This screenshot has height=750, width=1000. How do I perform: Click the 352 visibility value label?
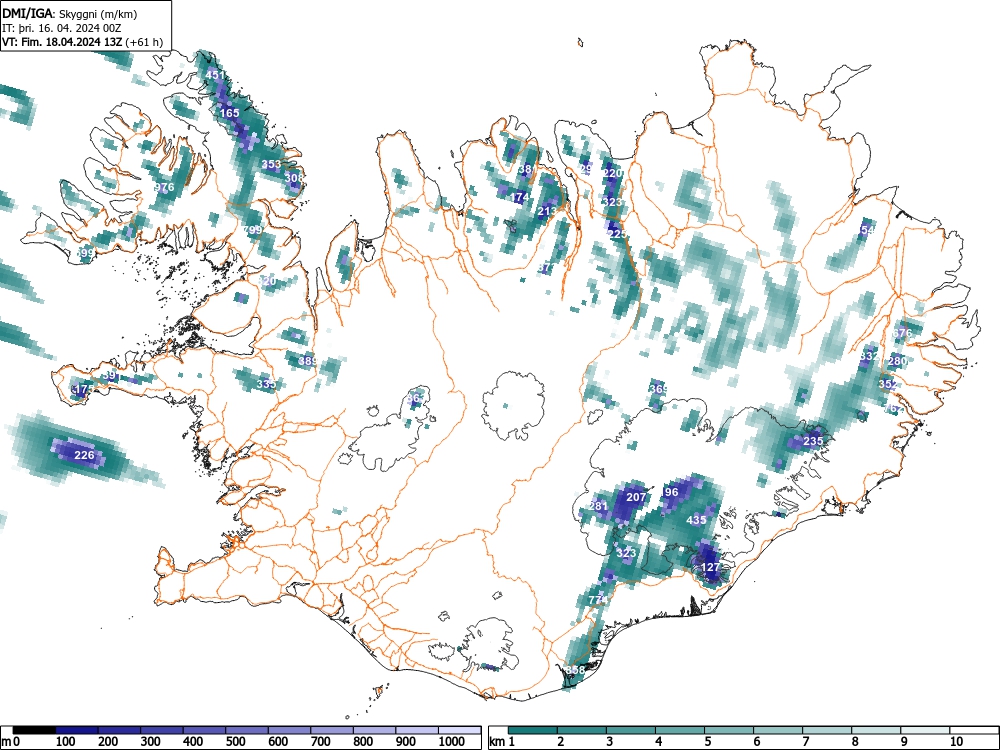(888, 384)
